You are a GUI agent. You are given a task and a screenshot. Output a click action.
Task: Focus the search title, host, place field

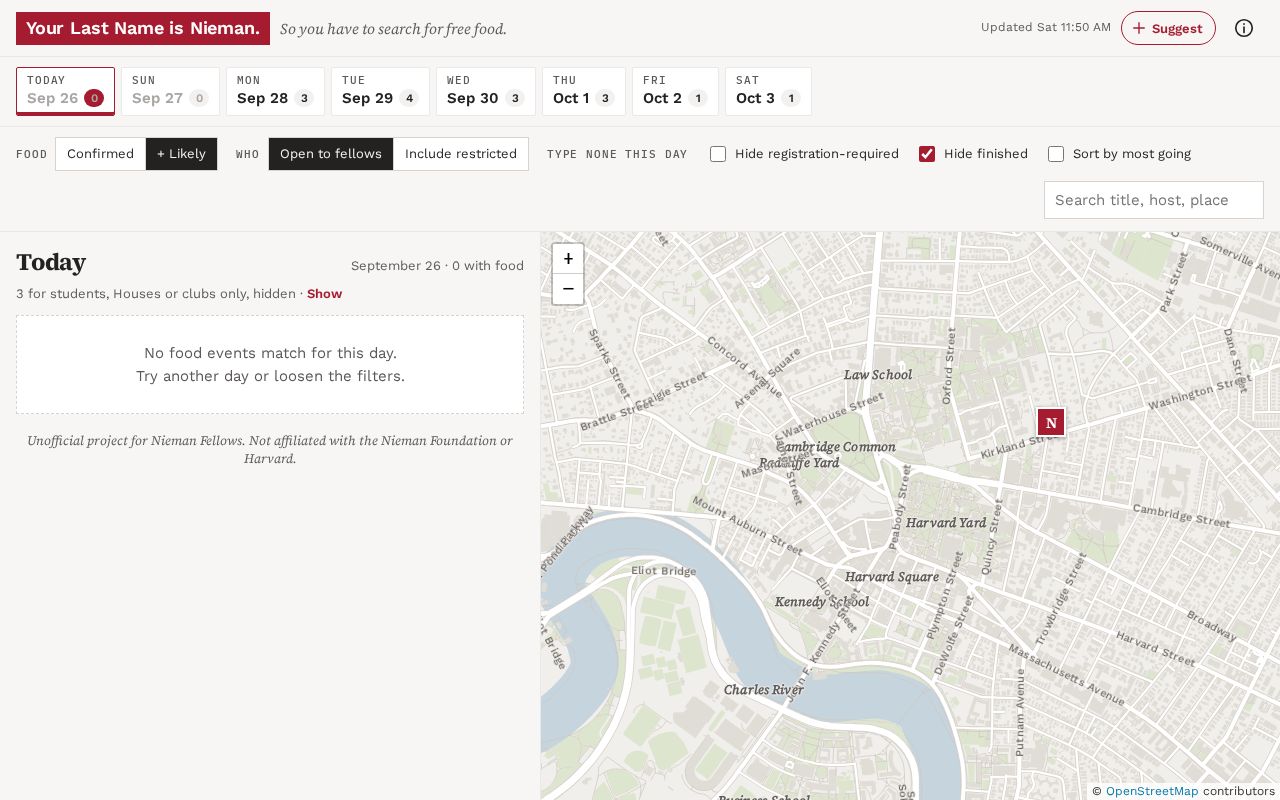point(1154,200)
